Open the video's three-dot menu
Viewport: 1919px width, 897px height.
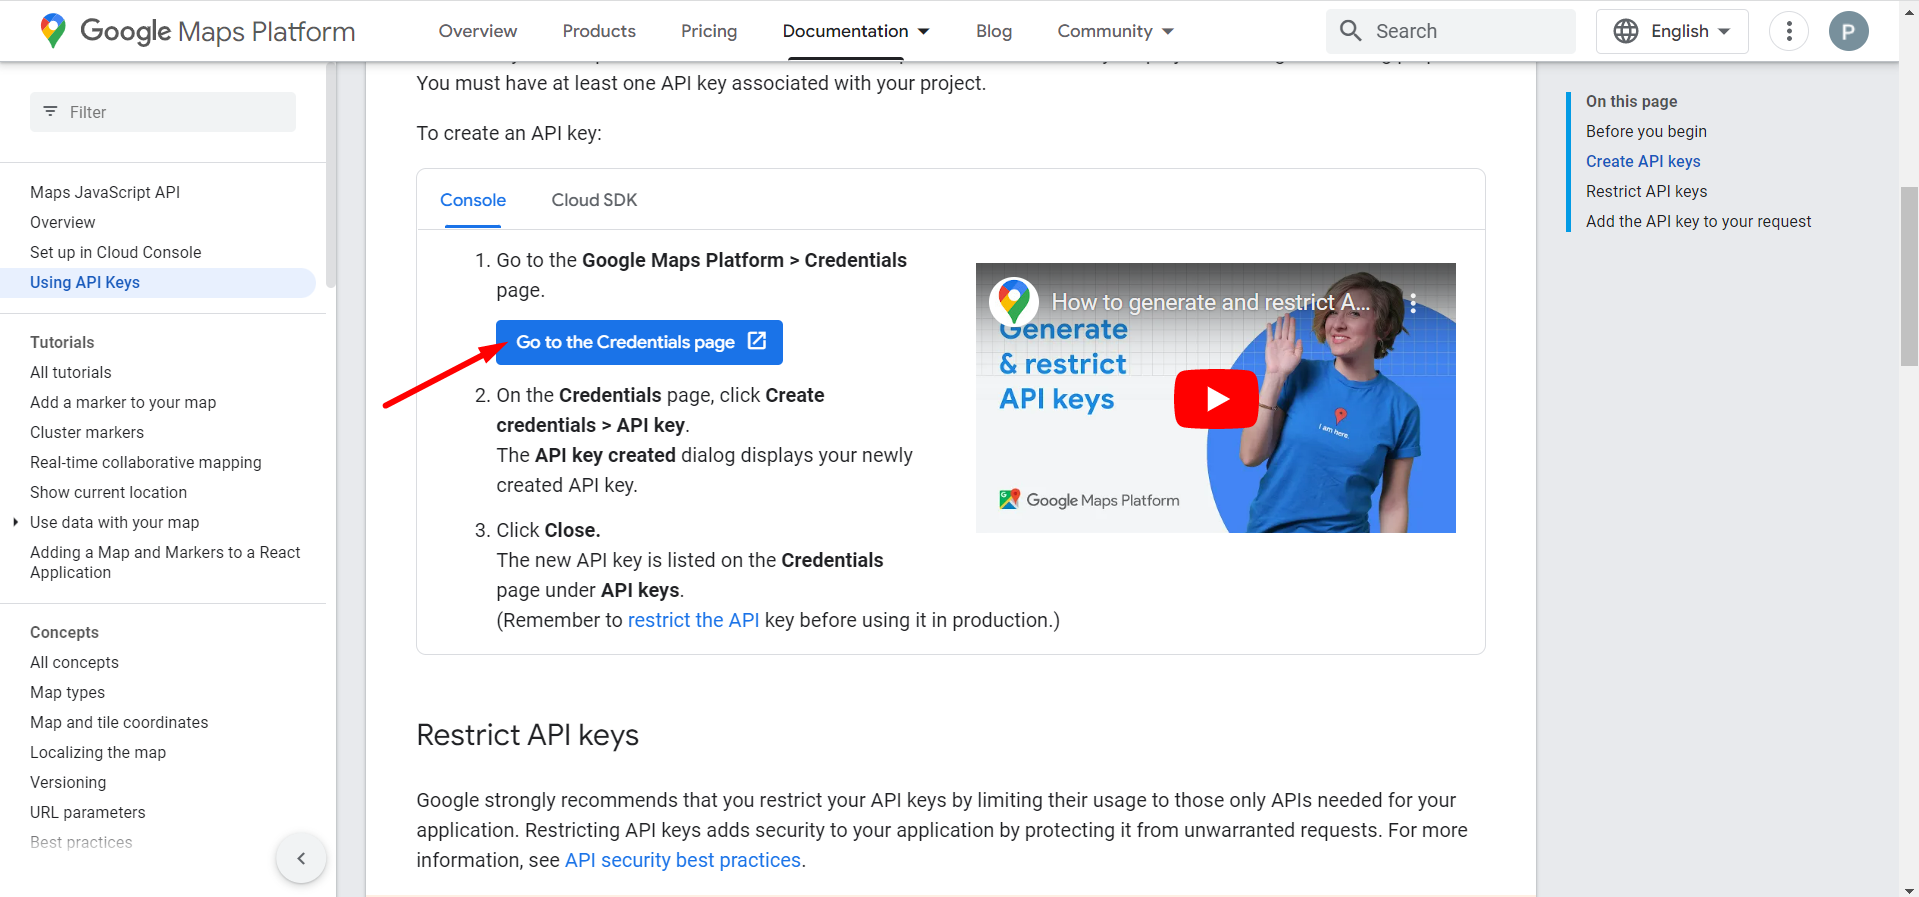[1413, 303]
